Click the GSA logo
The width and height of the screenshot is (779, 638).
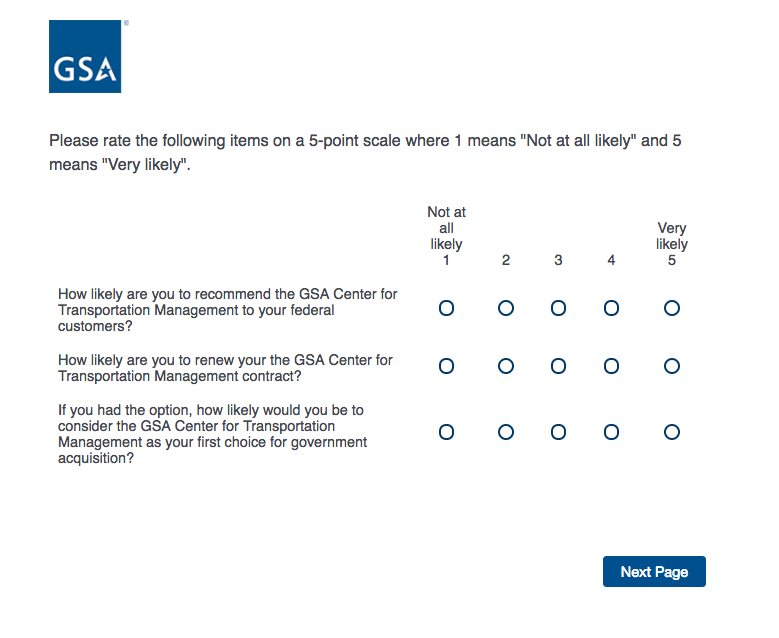tap(85, 57)
